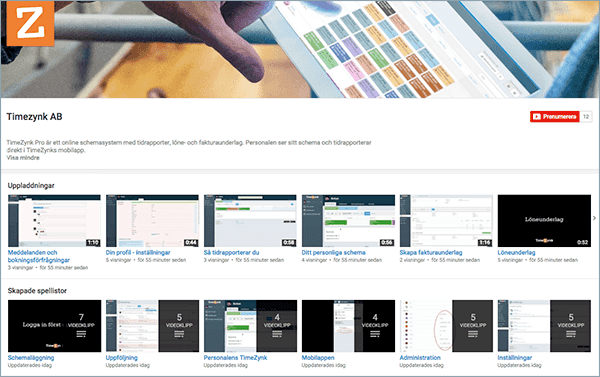Click the Prenumerera subscribe button
This screenshot has height=377, width=600.
pos(555,116)
